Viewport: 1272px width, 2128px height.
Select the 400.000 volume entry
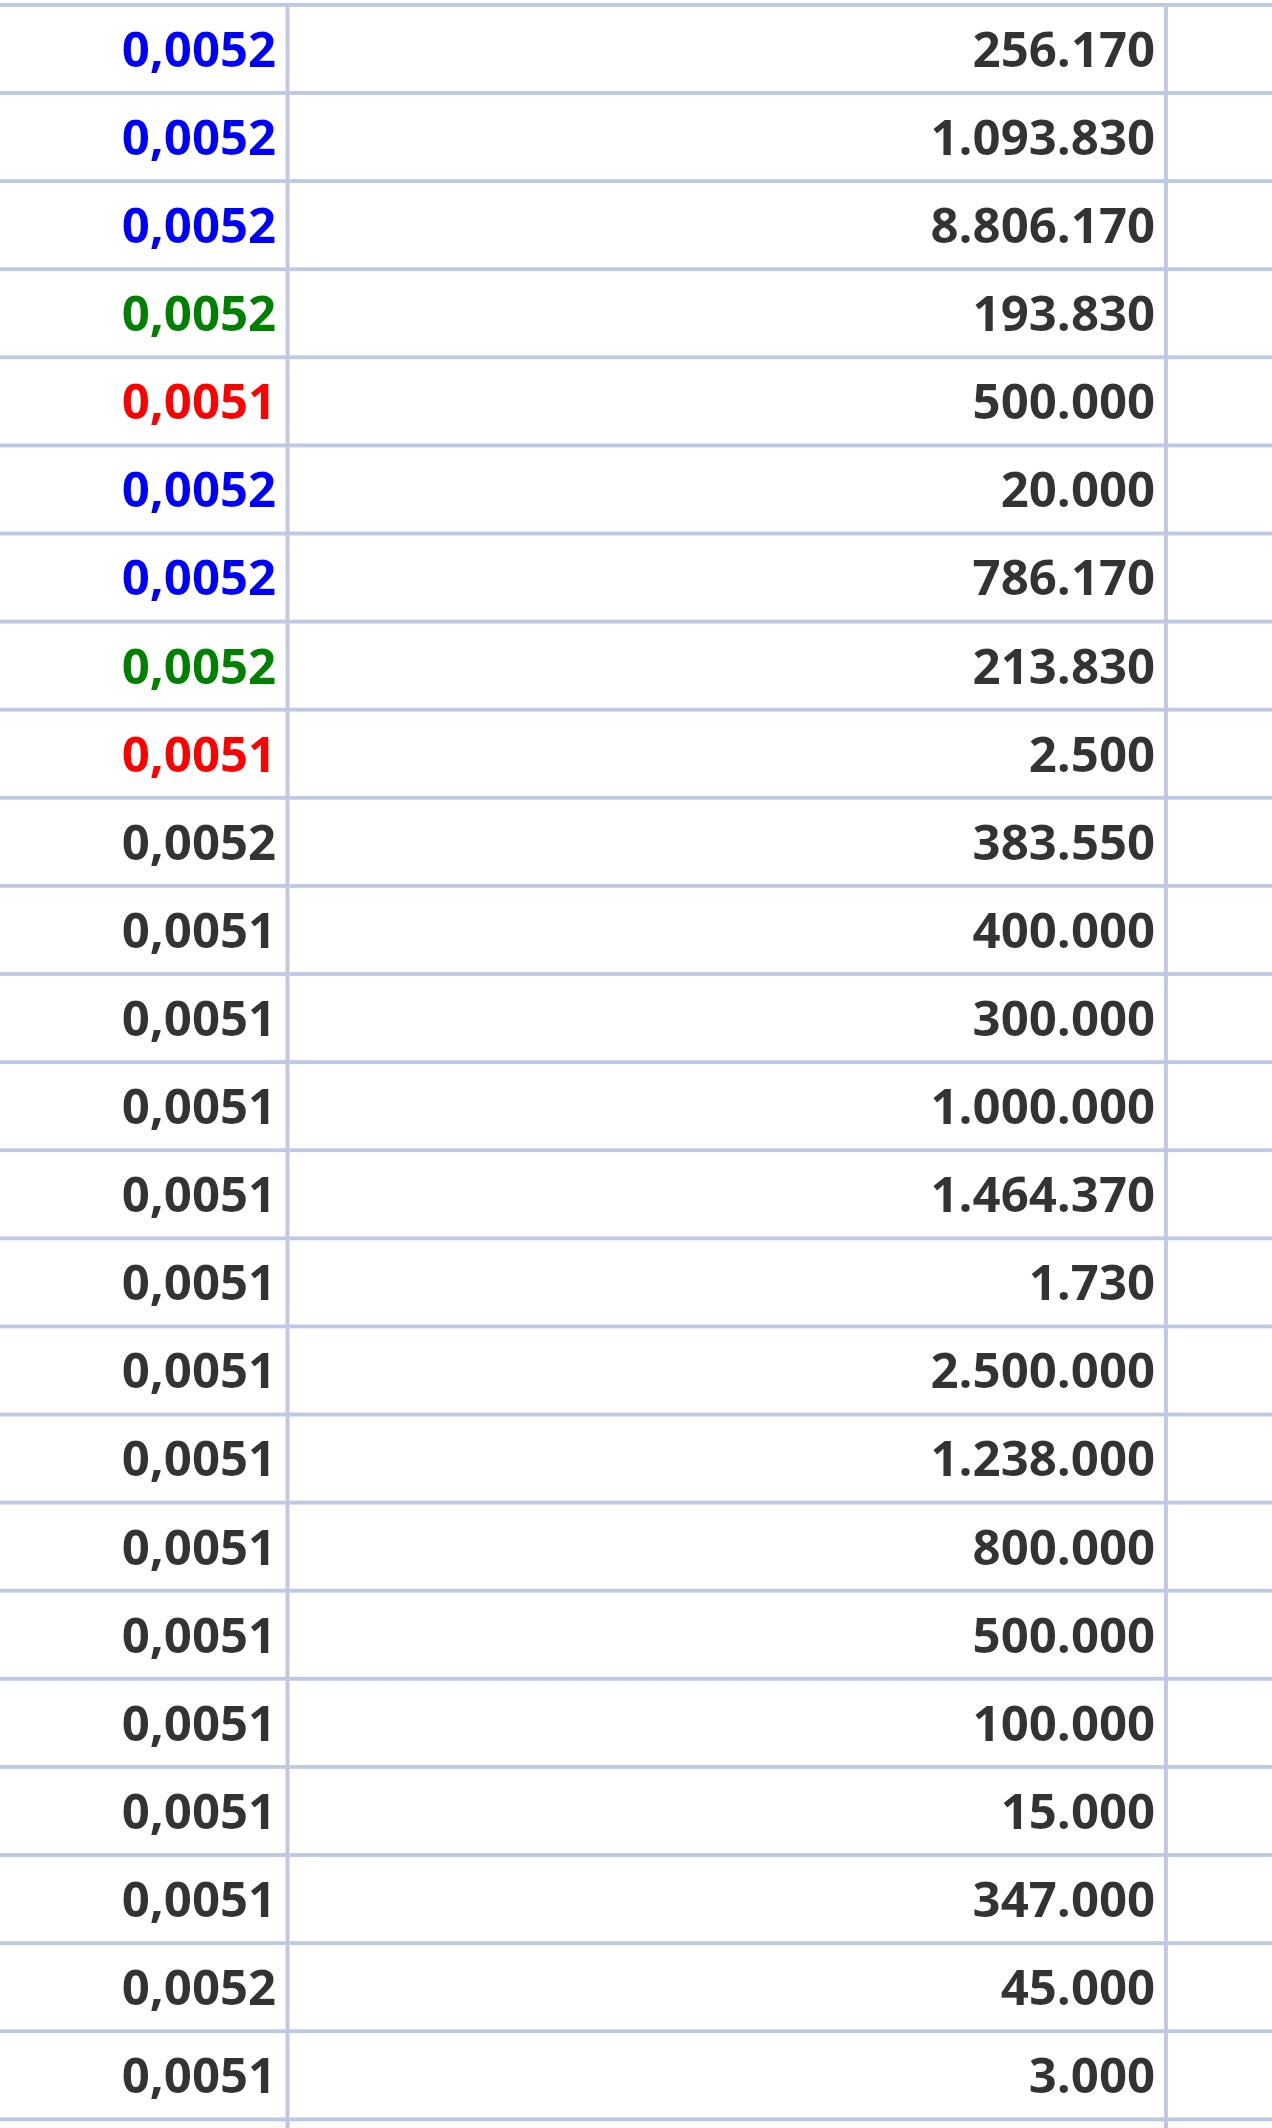coord(1063,931)
